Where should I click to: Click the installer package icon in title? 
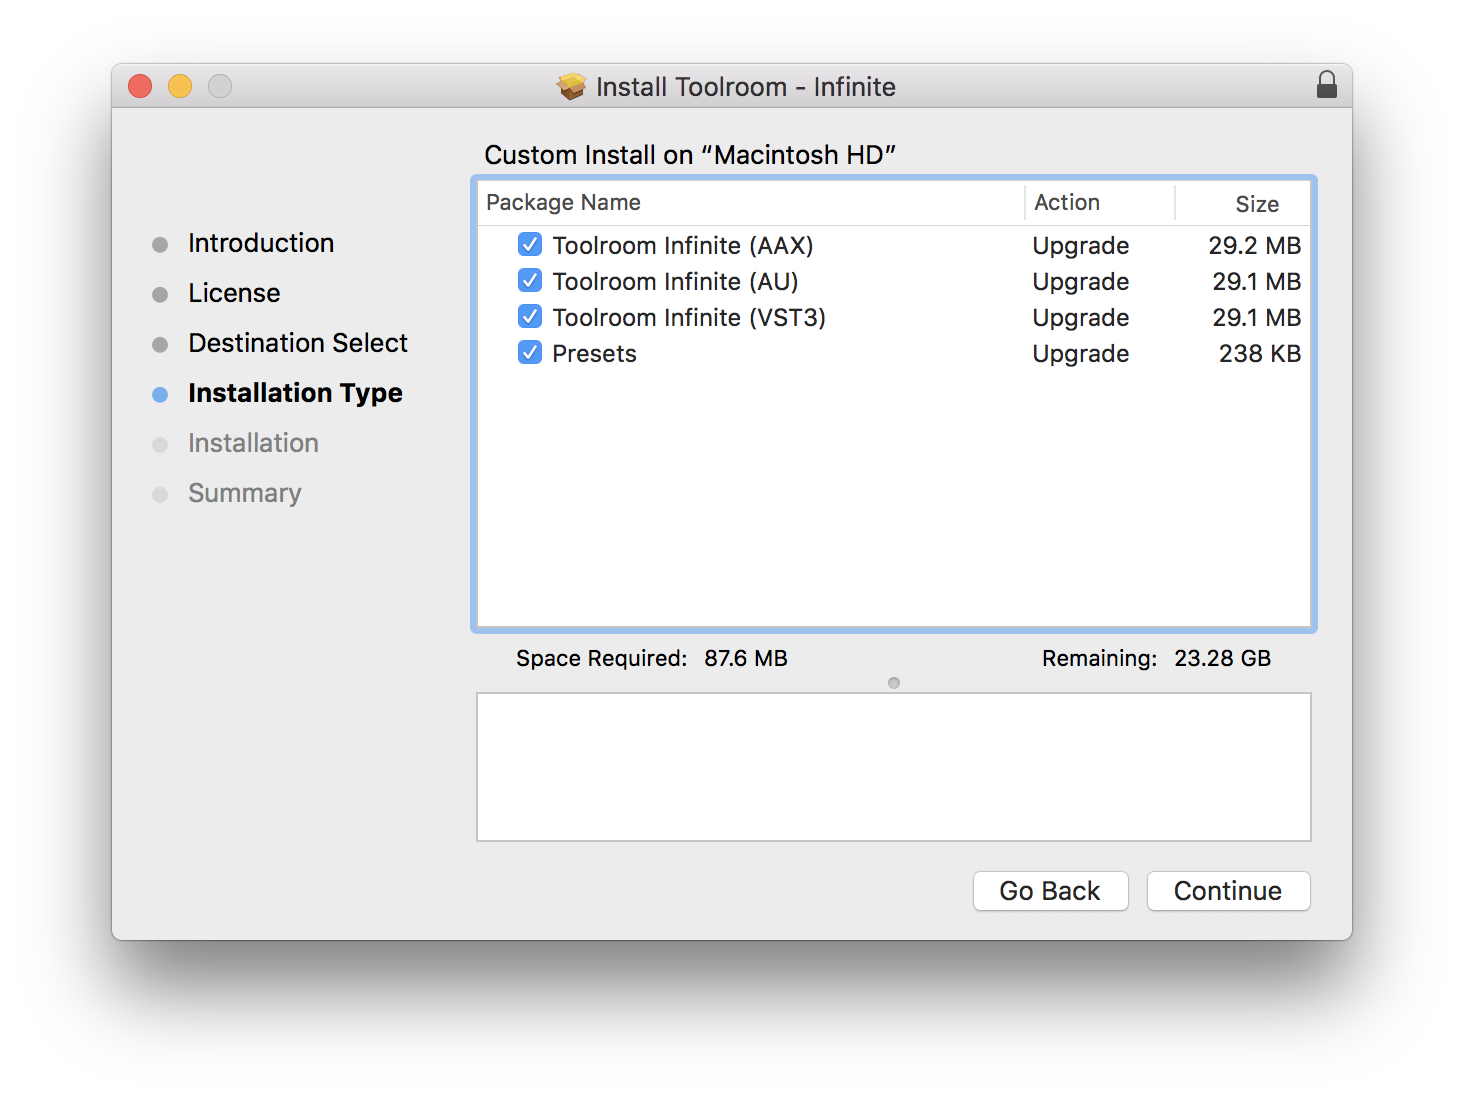click(x=572, y=87)
